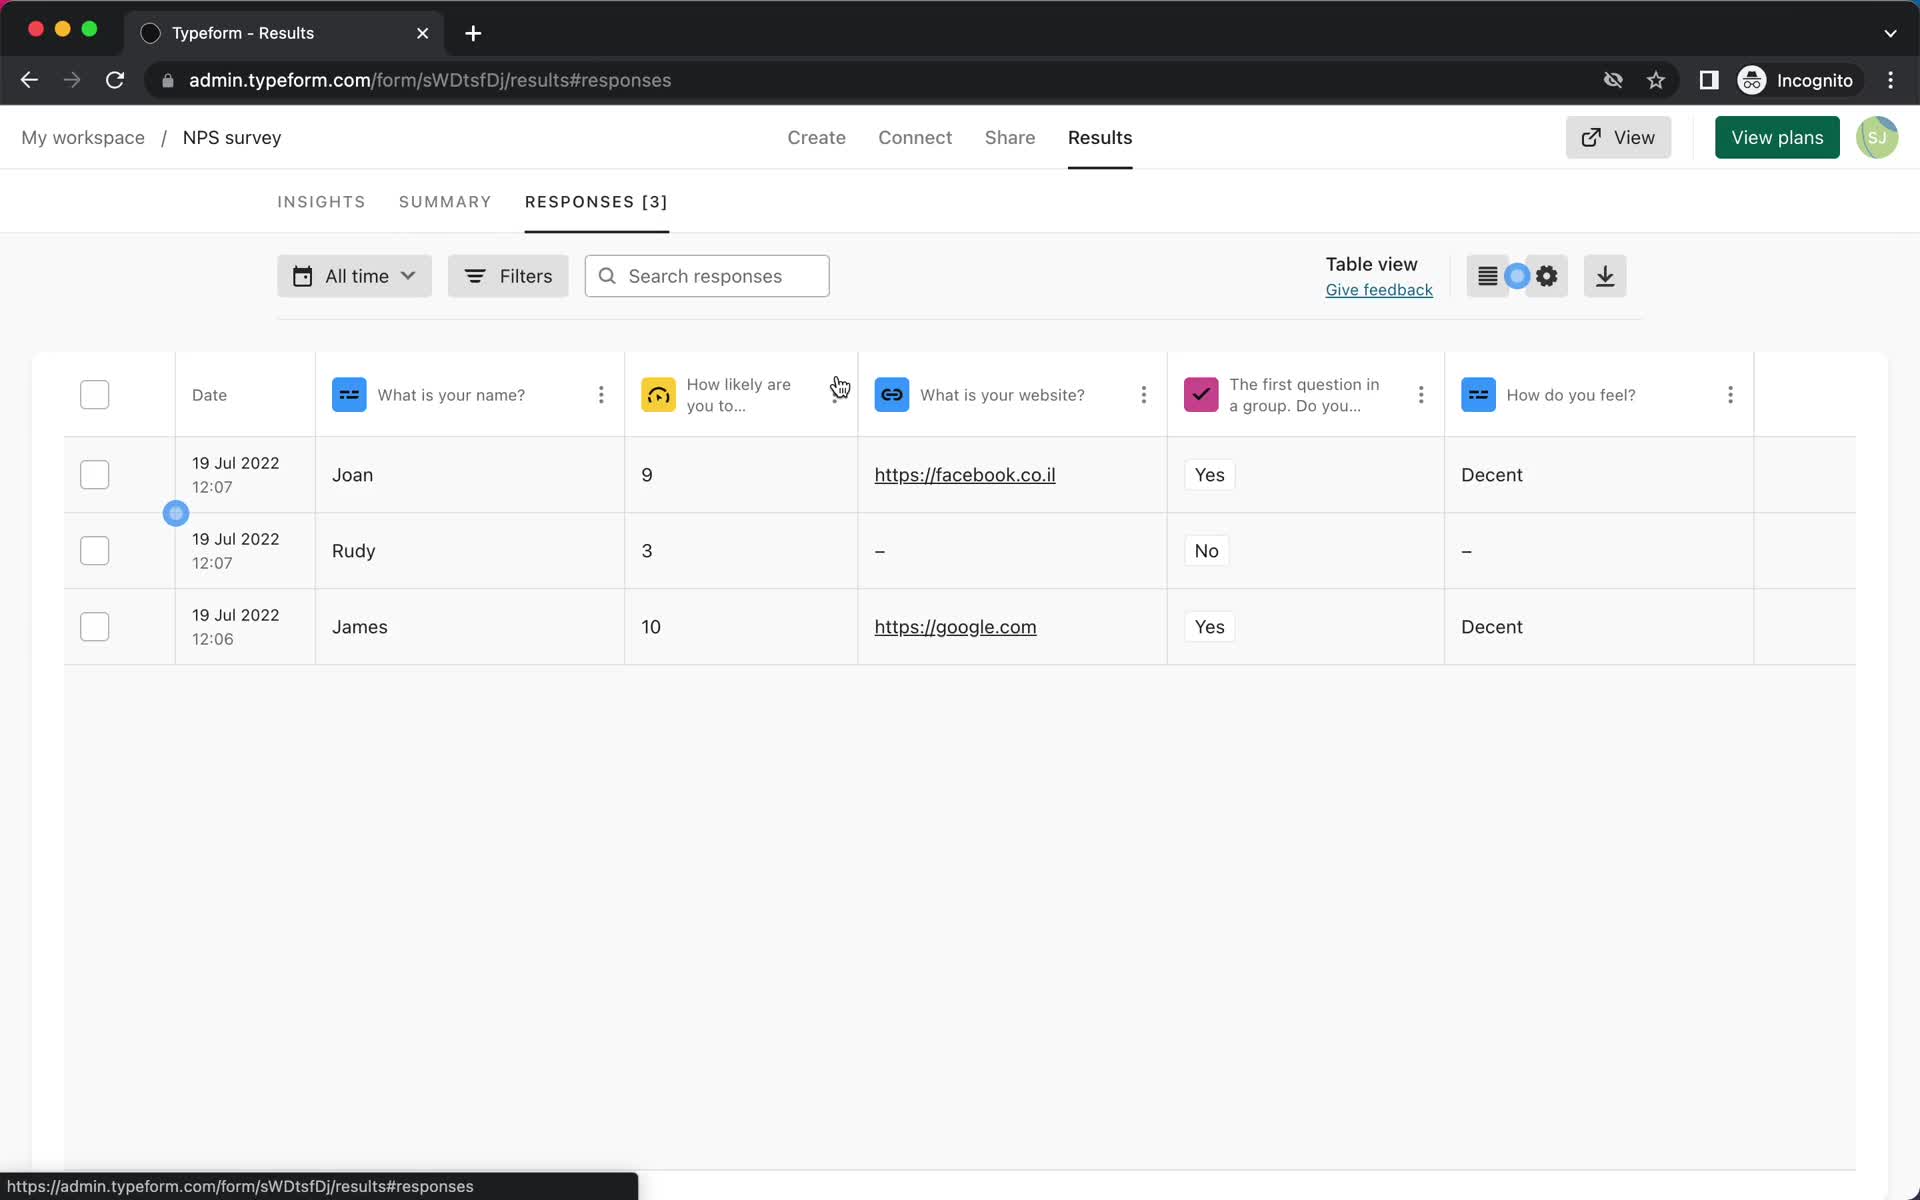Click the download responses icon
Screen dimensions: 1920x1200
(1605, 275)
